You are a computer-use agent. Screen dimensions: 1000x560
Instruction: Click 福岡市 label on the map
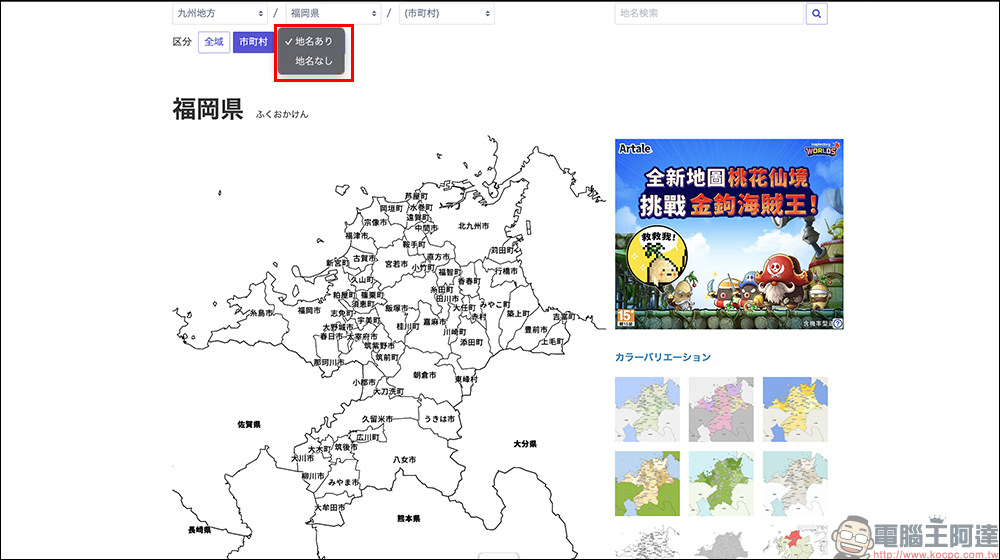click(x=309, y=311)
